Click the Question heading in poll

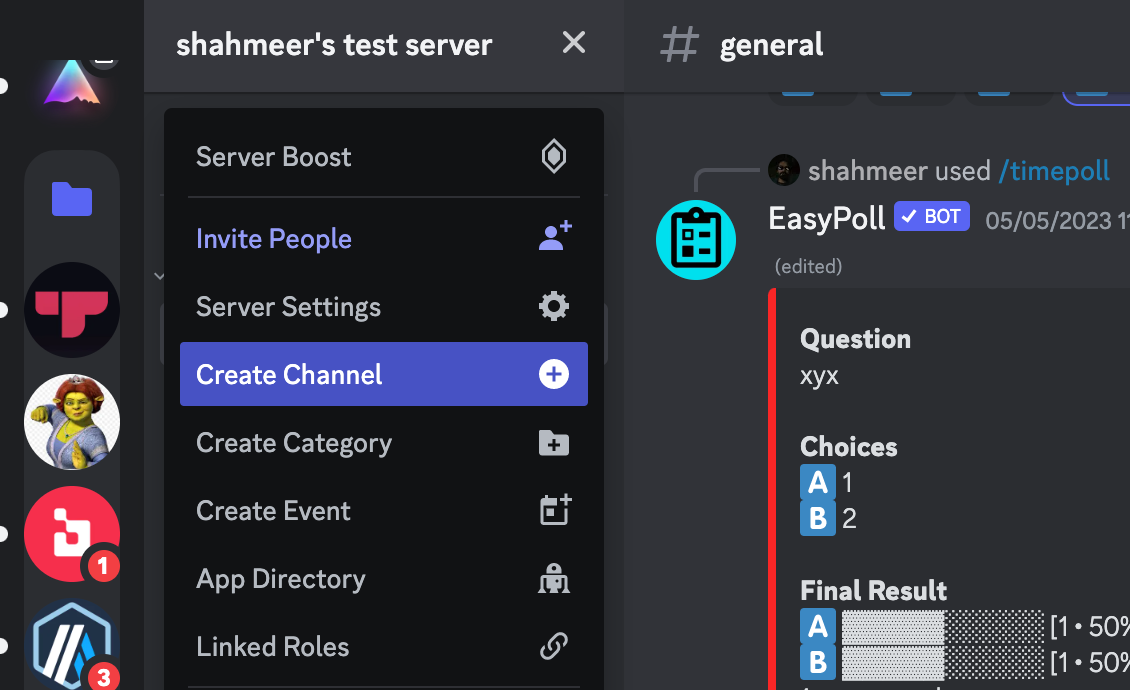point(855,339)
